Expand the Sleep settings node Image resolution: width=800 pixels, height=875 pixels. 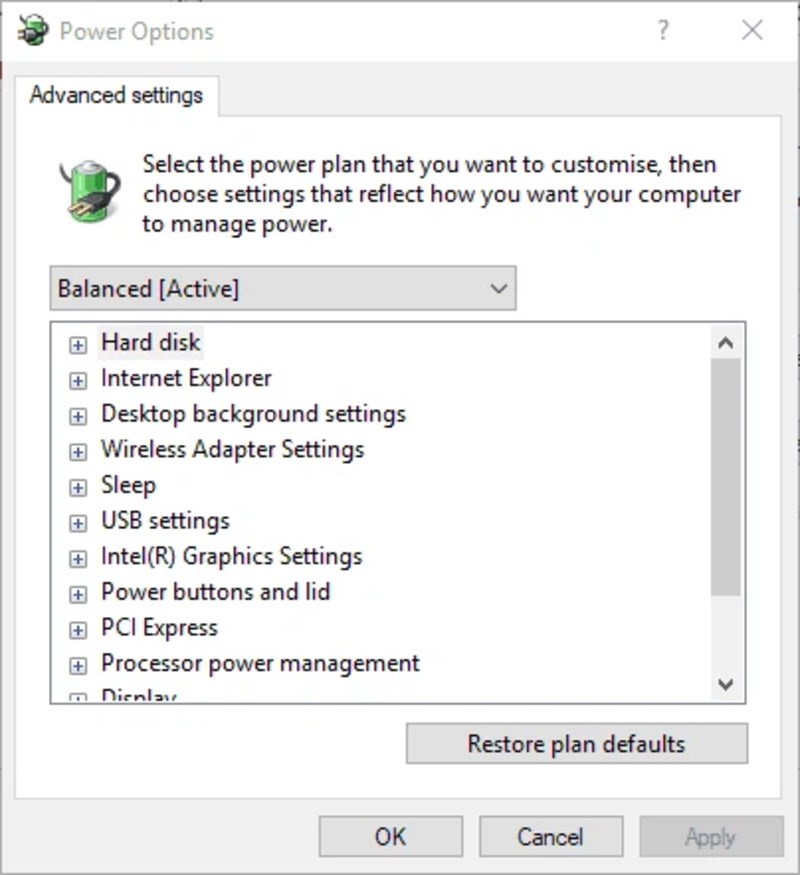point(78,488)
